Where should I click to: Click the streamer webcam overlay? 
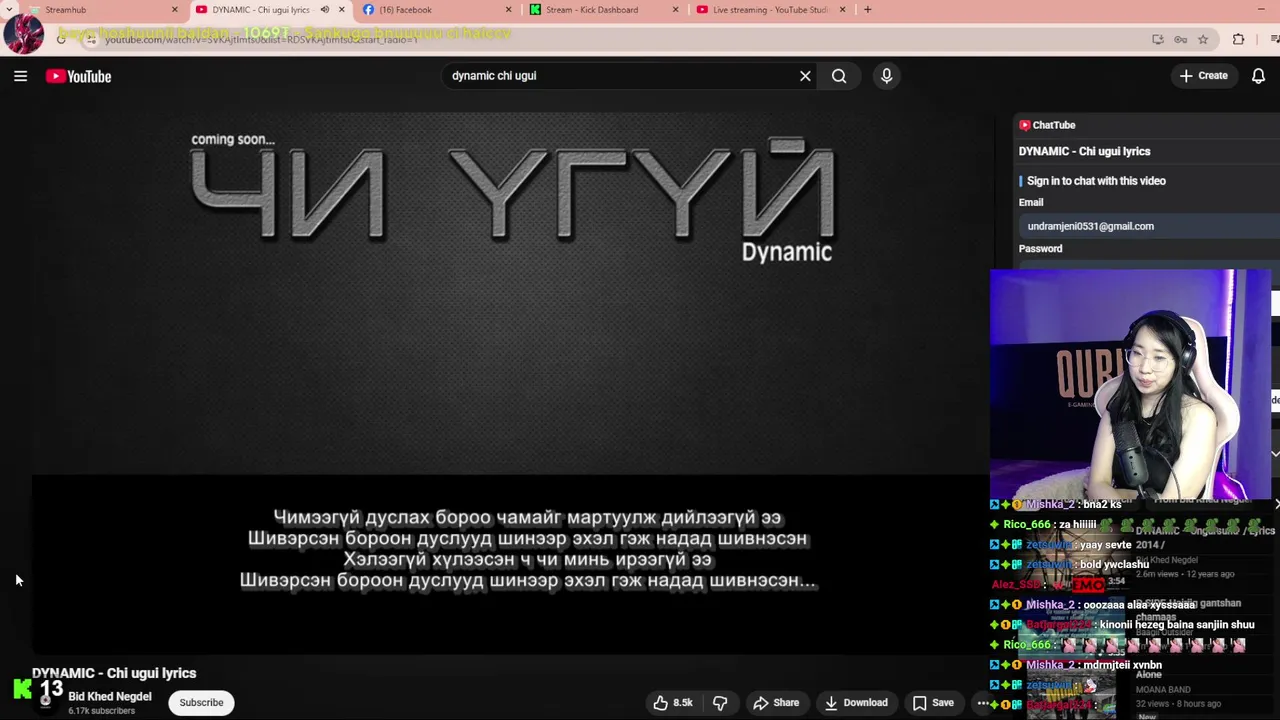[1130, 384]
